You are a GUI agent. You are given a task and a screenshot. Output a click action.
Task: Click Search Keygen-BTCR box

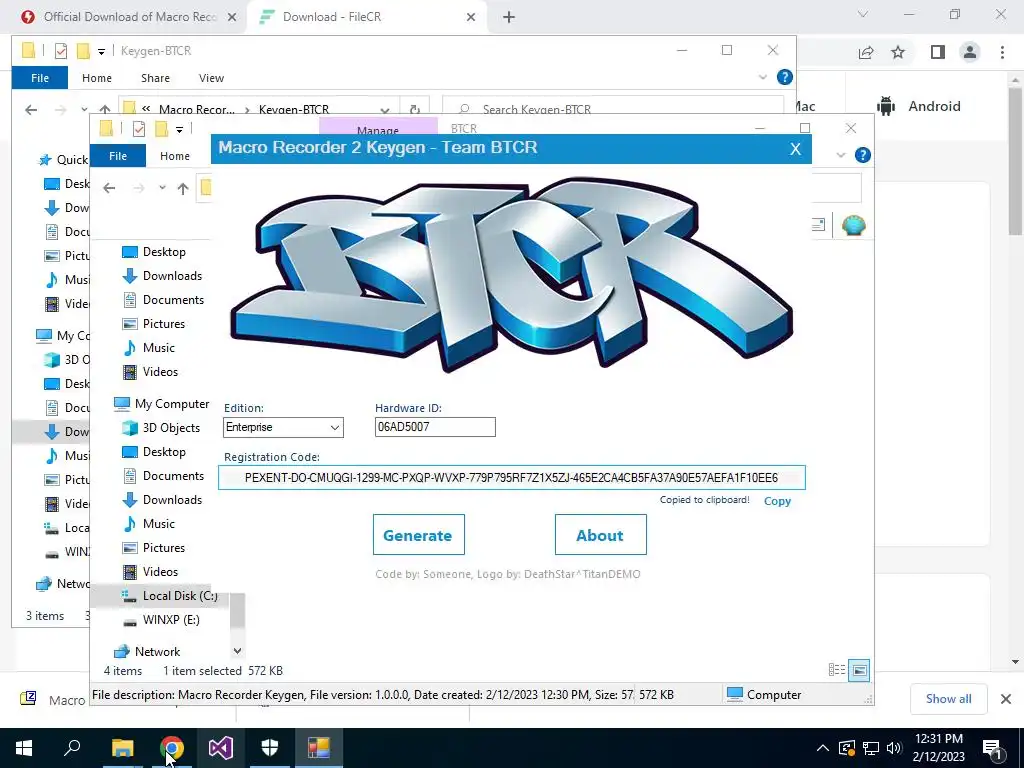[x=613, y=109]
